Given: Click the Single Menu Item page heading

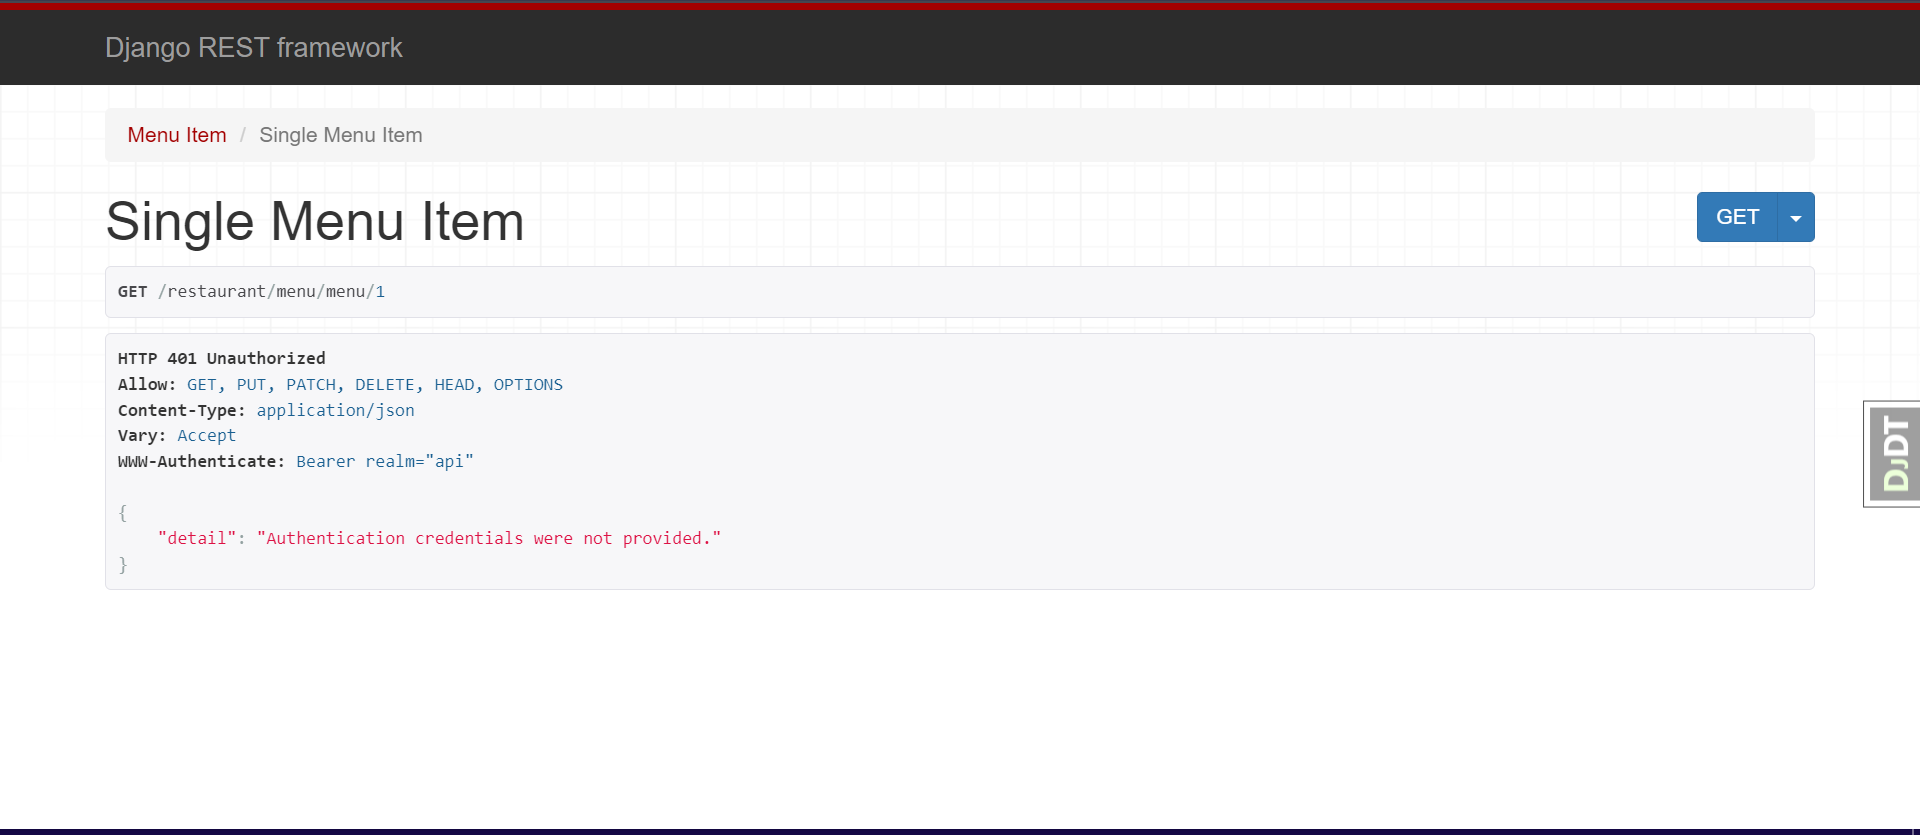Looking at the screenshot, I should 315,221.
